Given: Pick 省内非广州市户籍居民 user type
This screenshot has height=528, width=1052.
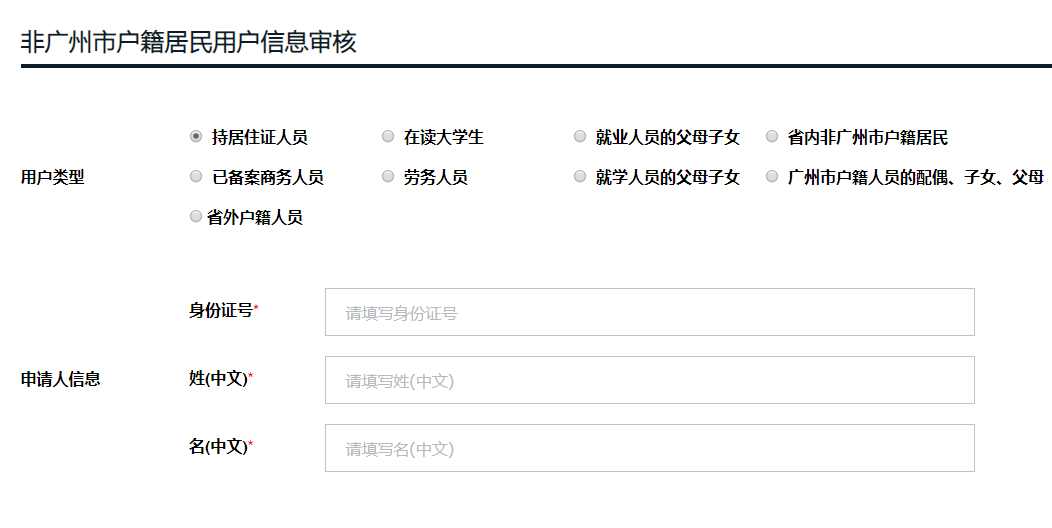Looking at the screenshot, I should 772,136.
